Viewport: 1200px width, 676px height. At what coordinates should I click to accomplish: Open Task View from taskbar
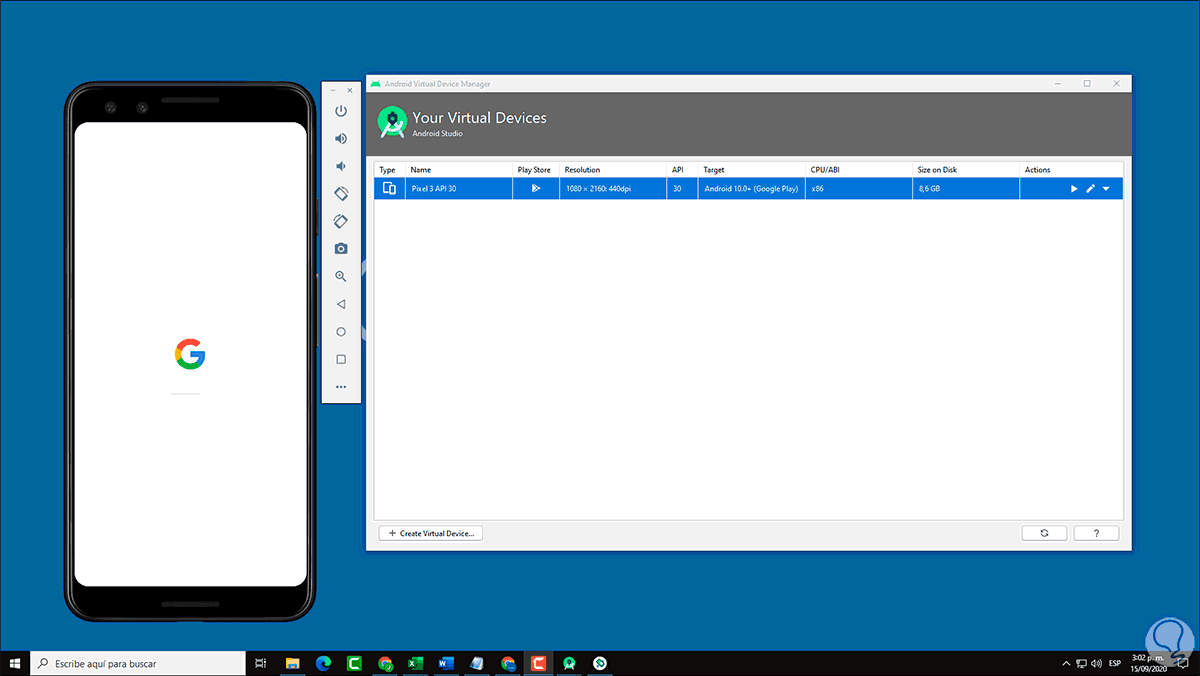[x=260, y=662]
